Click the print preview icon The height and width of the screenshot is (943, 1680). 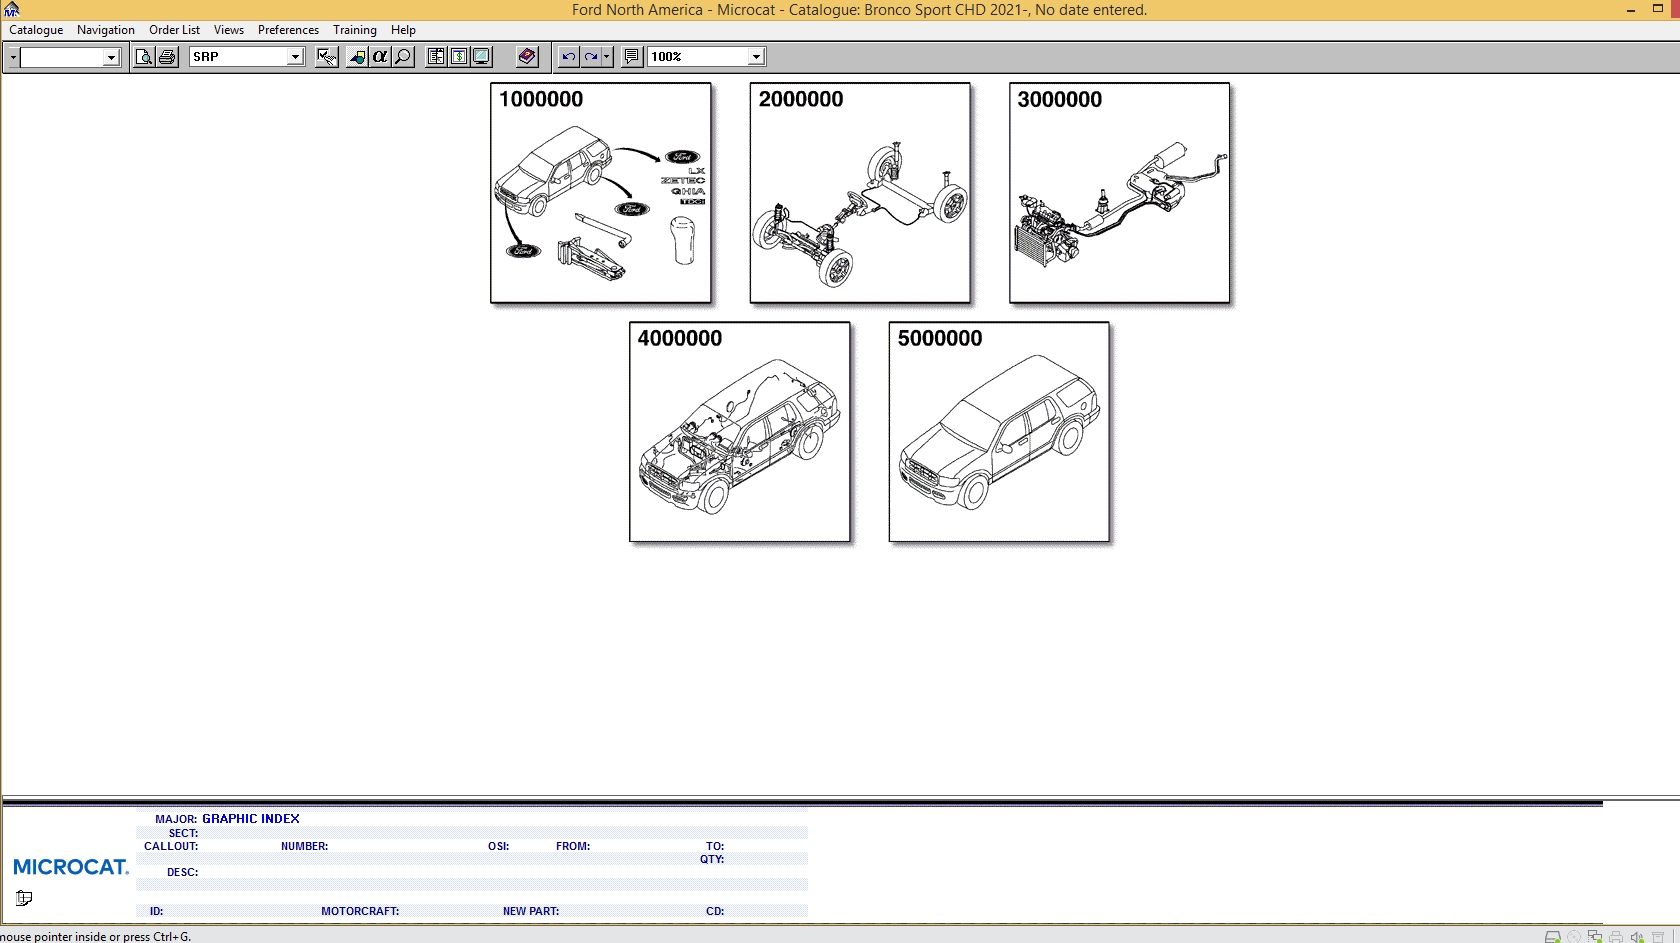(x=144, y=57)
